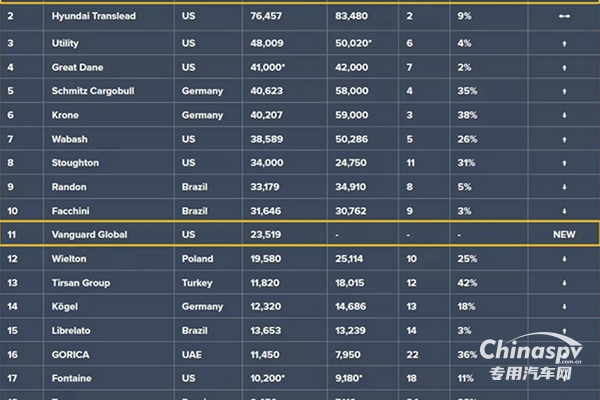600x400 pixels.
Task: Click the Tirsan Group trend arrow
Action: pos(565,284)
